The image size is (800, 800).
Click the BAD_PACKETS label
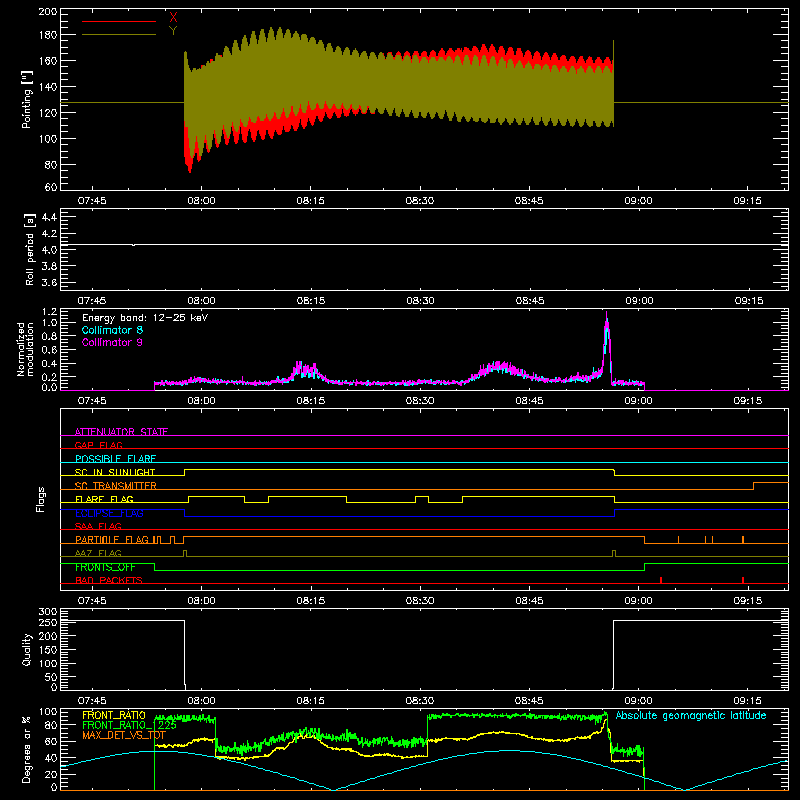(x=109, y=580)
